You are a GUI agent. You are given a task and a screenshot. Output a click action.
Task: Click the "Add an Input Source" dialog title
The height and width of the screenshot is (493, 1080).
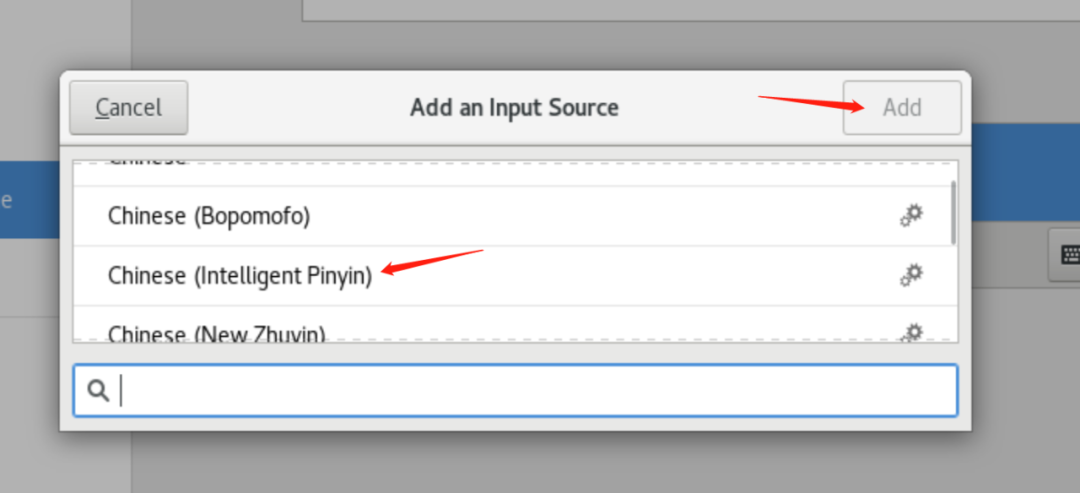tap(515, 107)
